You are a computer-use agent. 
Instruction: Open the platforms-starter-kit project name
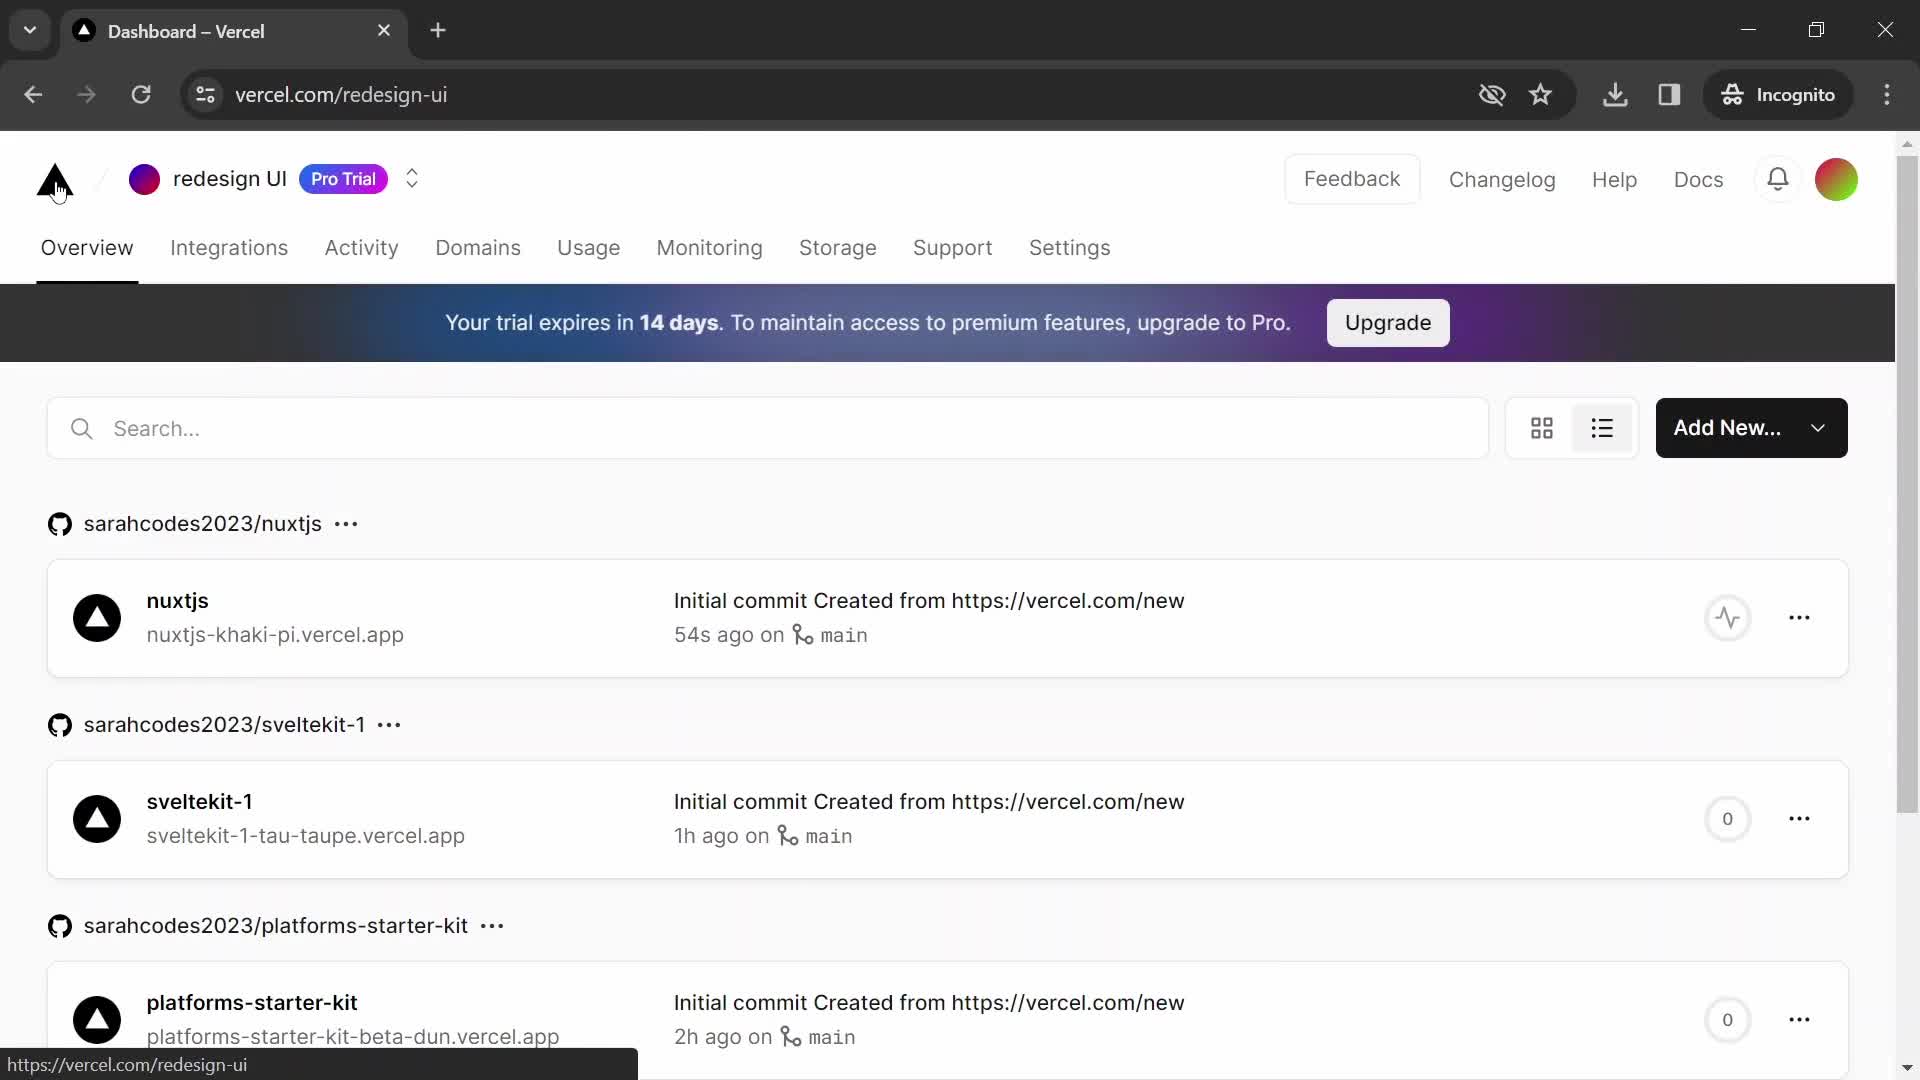(x=252, y=1003)
